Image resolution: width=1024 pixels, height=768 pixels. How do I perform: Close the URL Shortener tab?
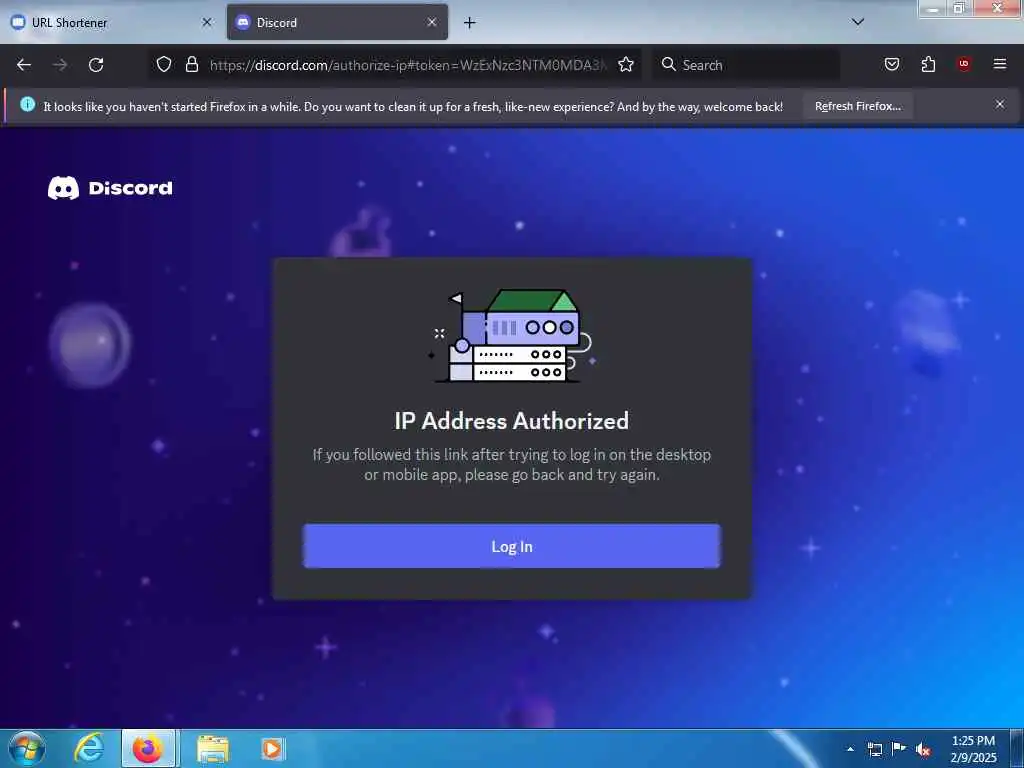(206, 22)
